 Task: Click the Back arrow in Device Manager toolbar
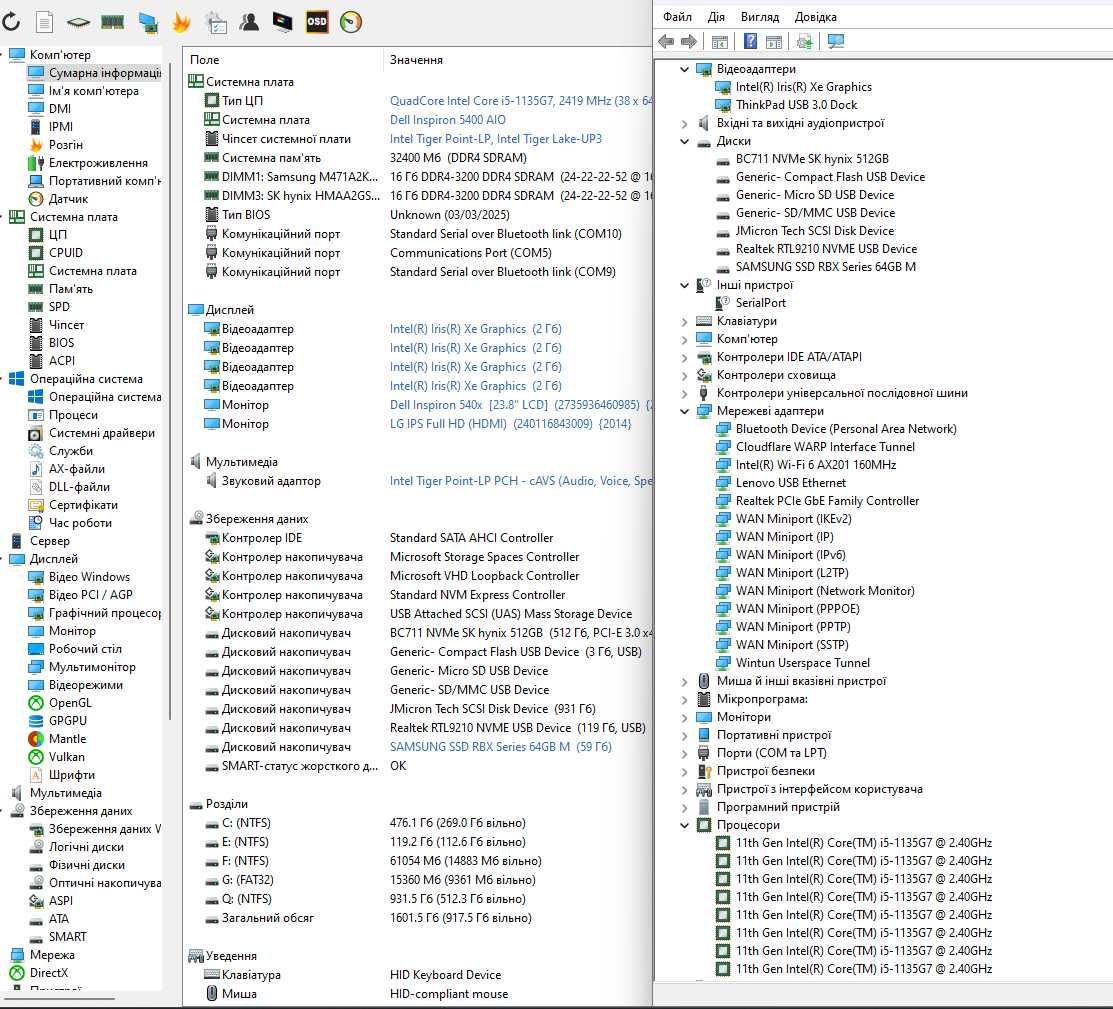tap(666, 41)
